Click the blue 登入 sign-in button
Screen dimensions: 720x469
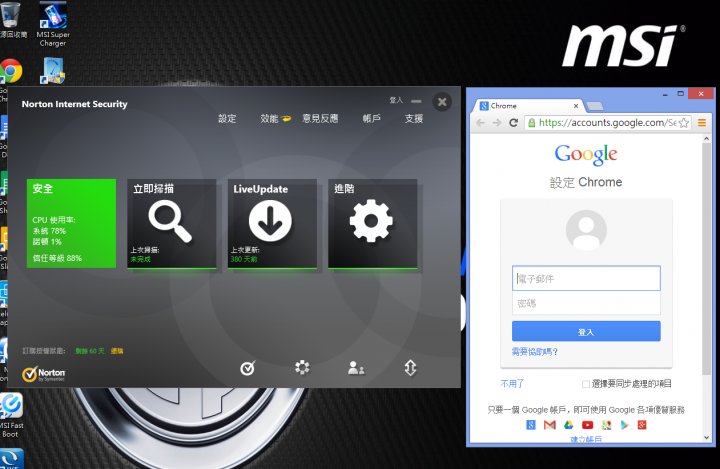point(586,331)
